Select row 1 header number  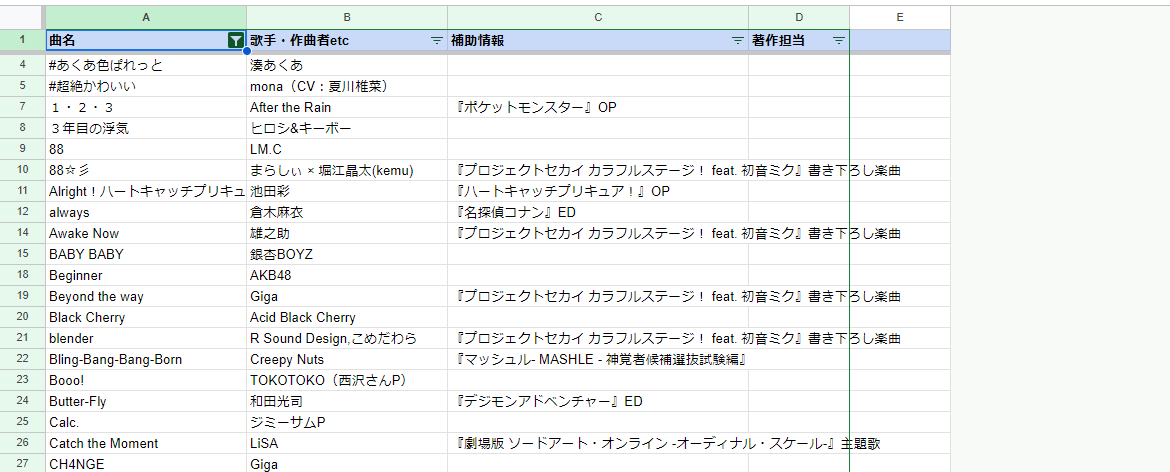coord(22,40)
